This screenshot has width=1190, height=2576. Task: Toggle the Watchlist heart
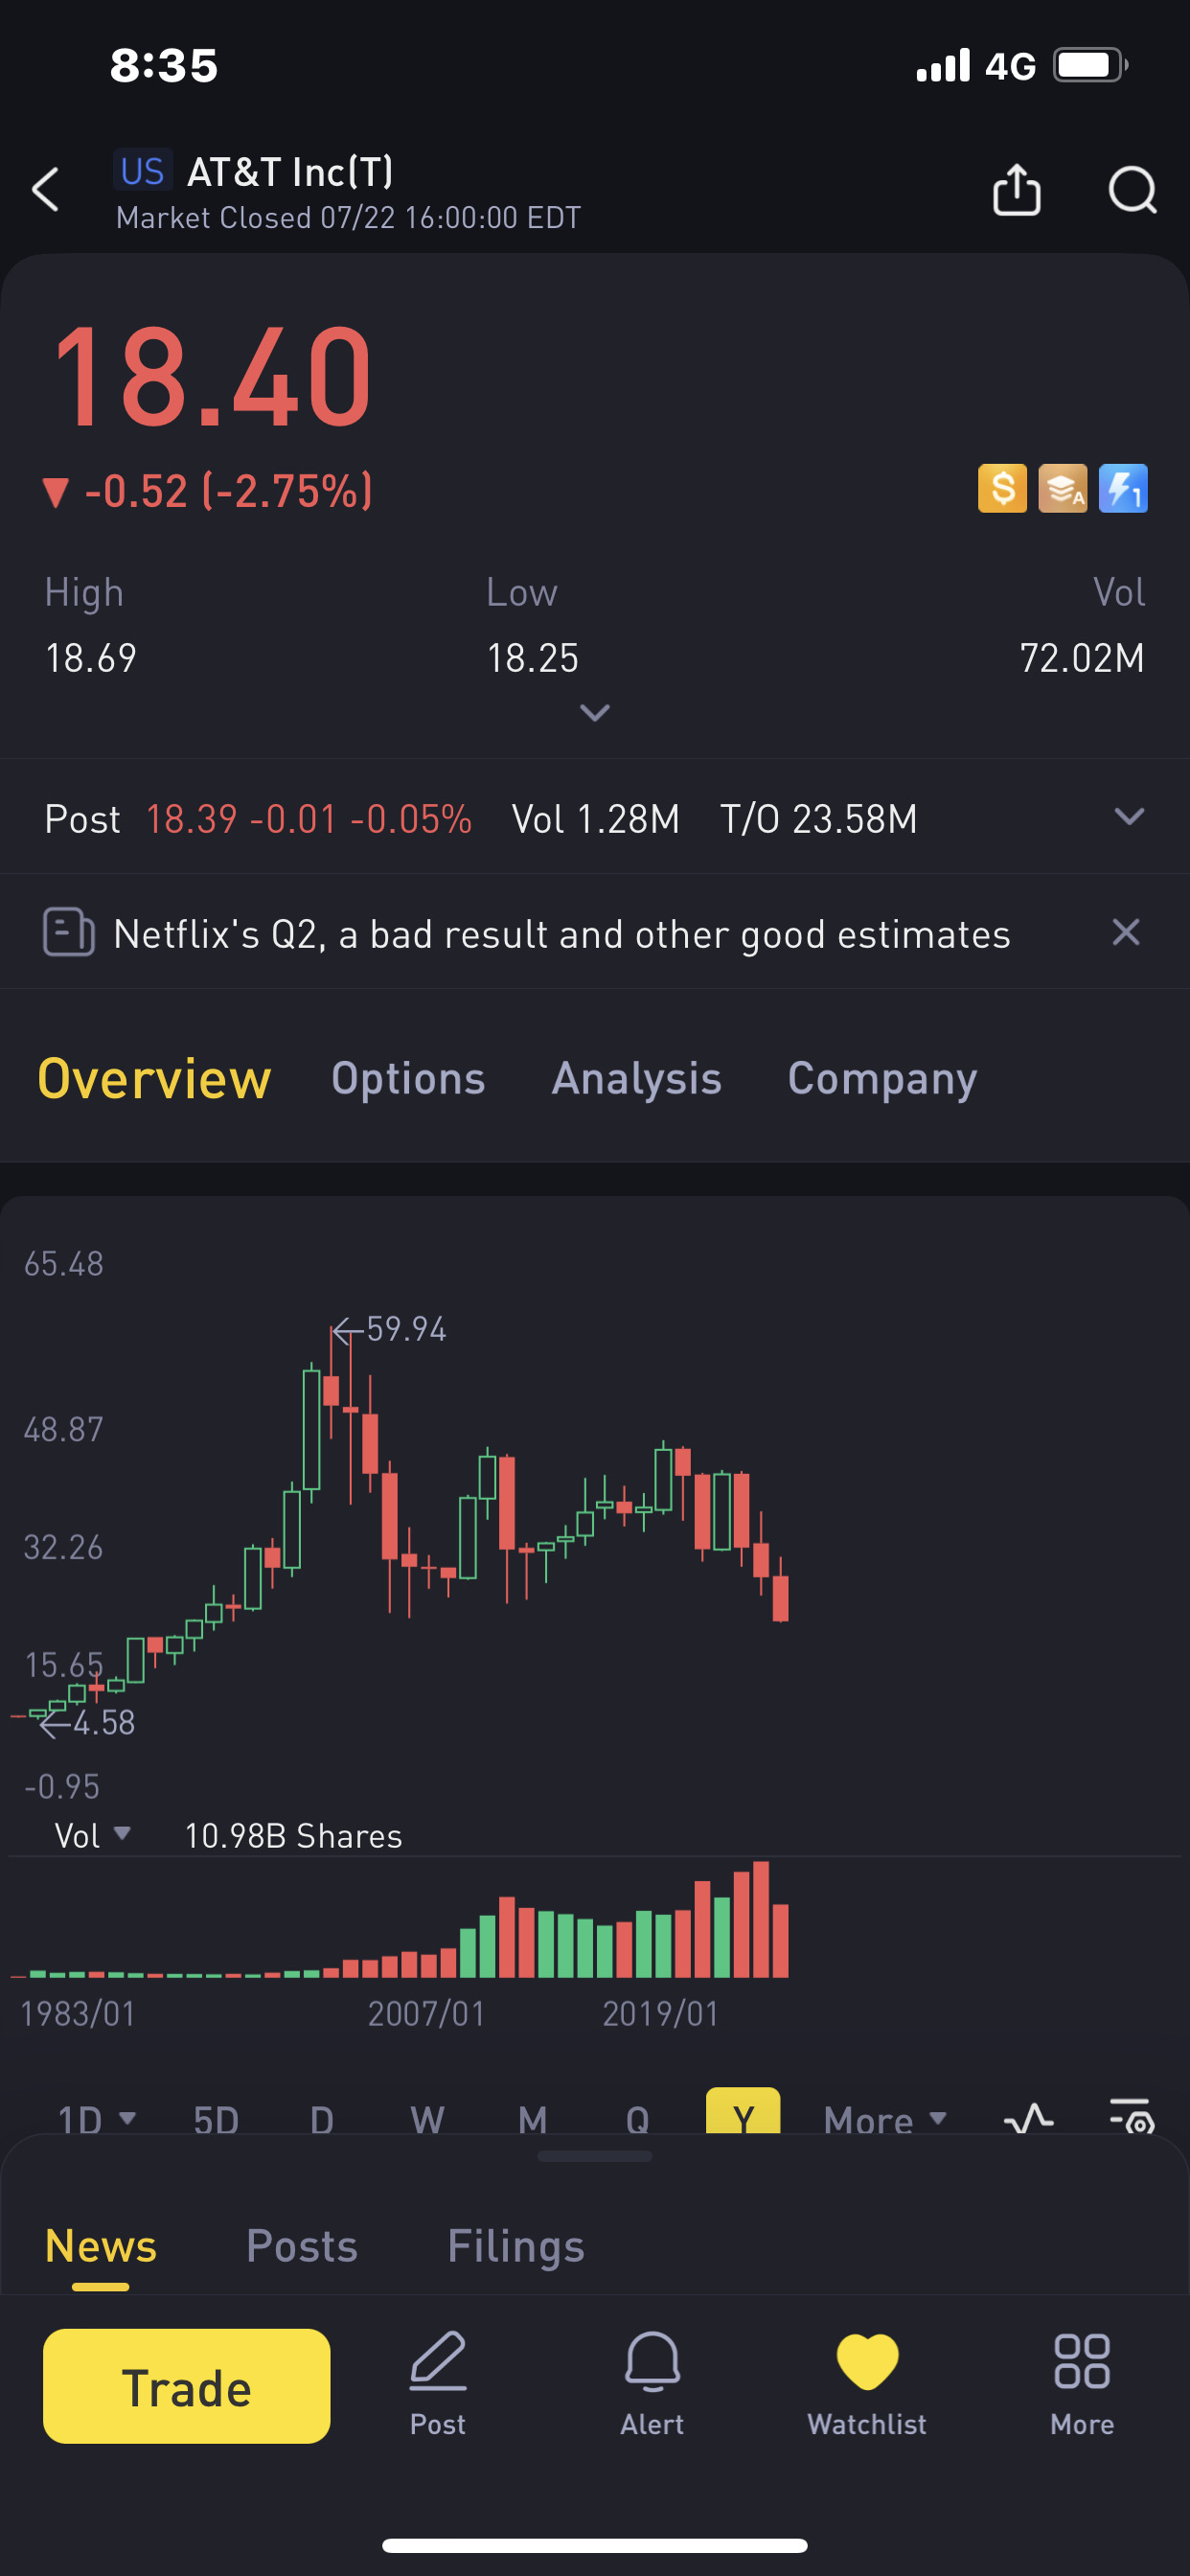pyautogui.click(x=867, y=2384)
